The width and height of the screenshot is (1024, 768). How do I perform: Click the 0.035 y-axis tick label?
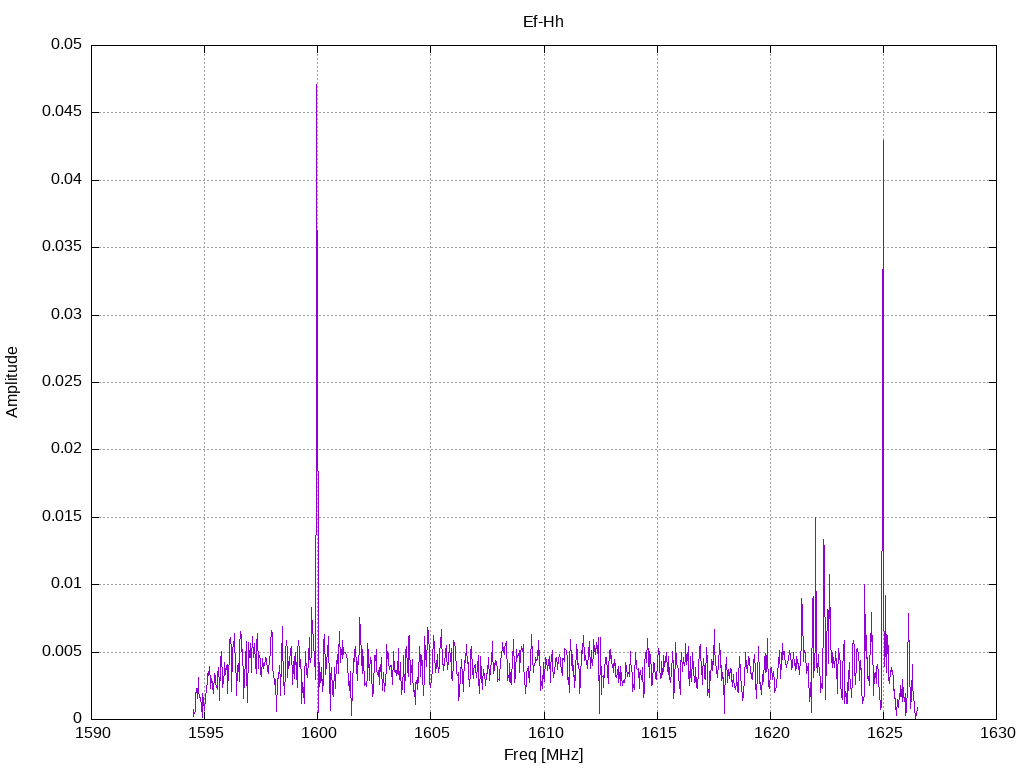(x=62, y=247)
